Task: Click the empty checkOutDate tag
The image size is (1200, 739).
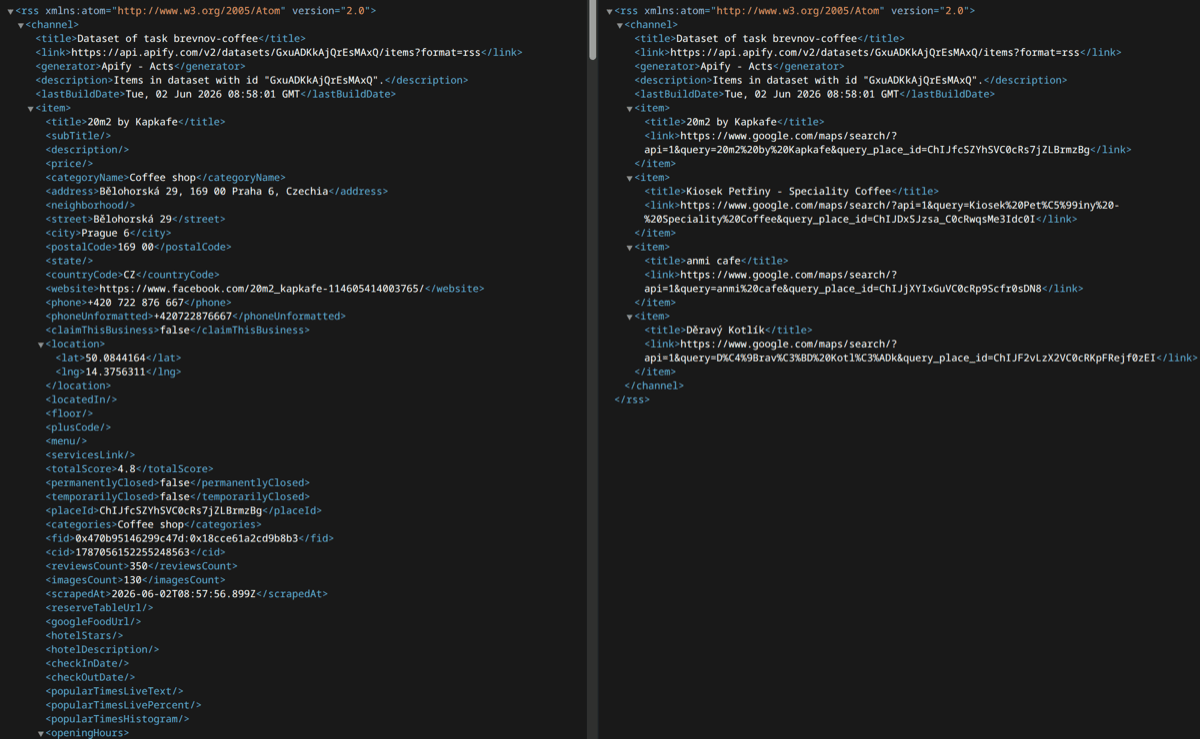Action: 91,677
